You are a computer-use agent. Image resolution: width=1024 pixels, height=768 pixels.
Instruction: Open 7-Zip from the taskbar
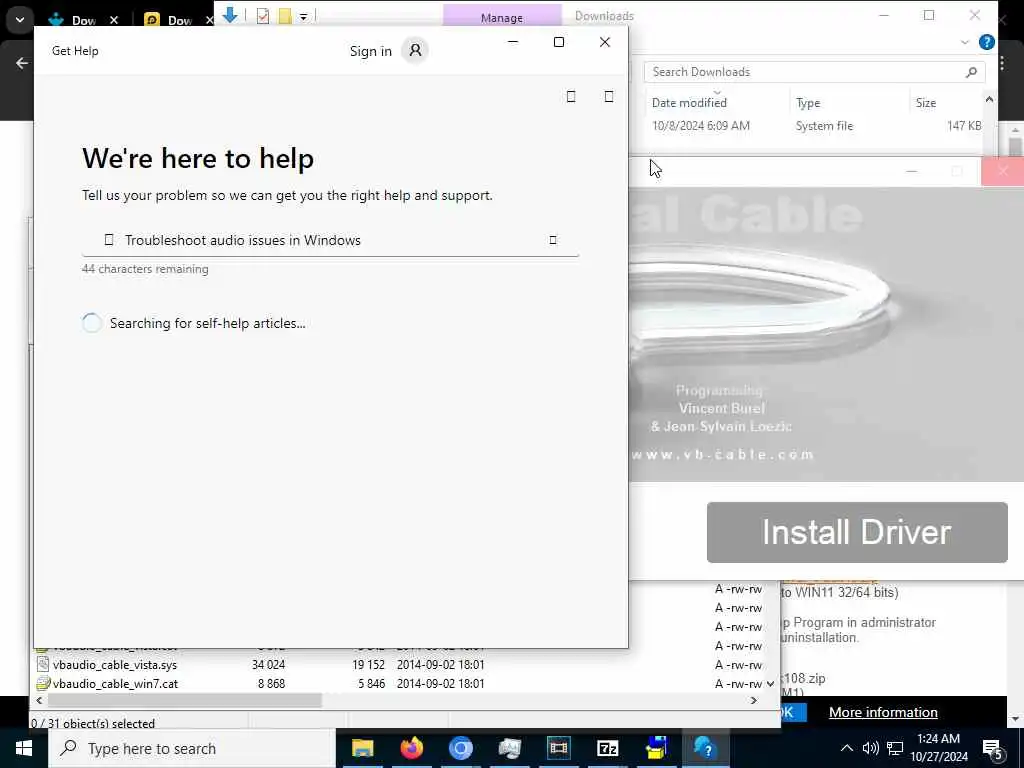(607, 748)
